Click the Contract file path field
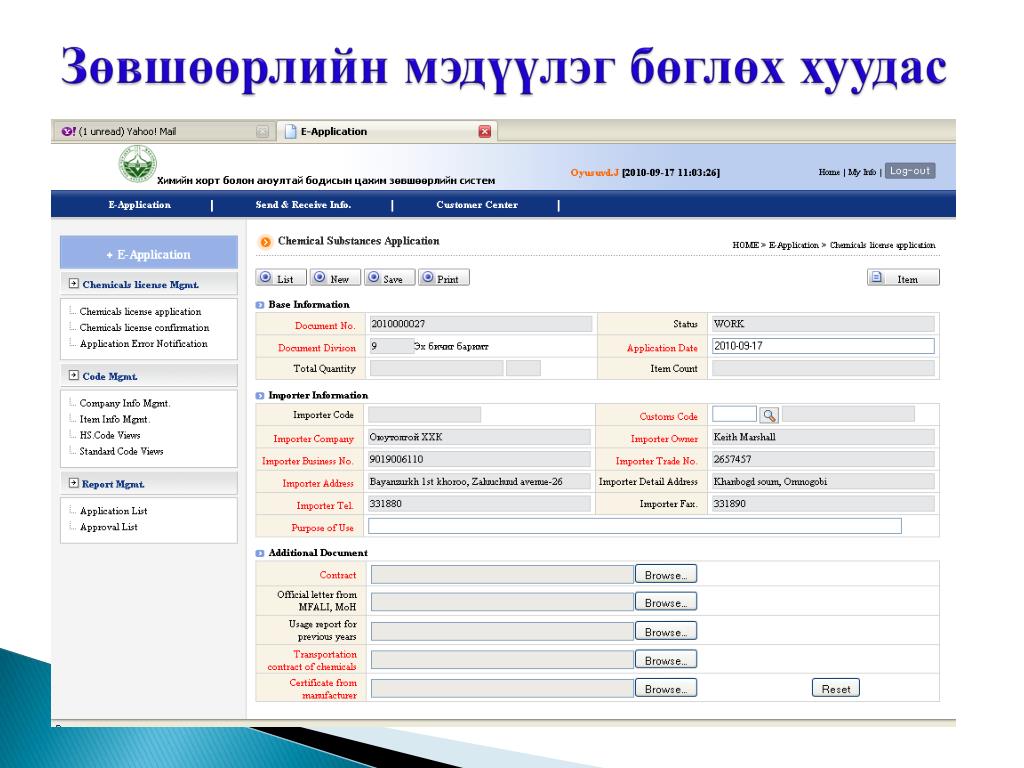The image size is (1024, 768). [x=502, y=575]
